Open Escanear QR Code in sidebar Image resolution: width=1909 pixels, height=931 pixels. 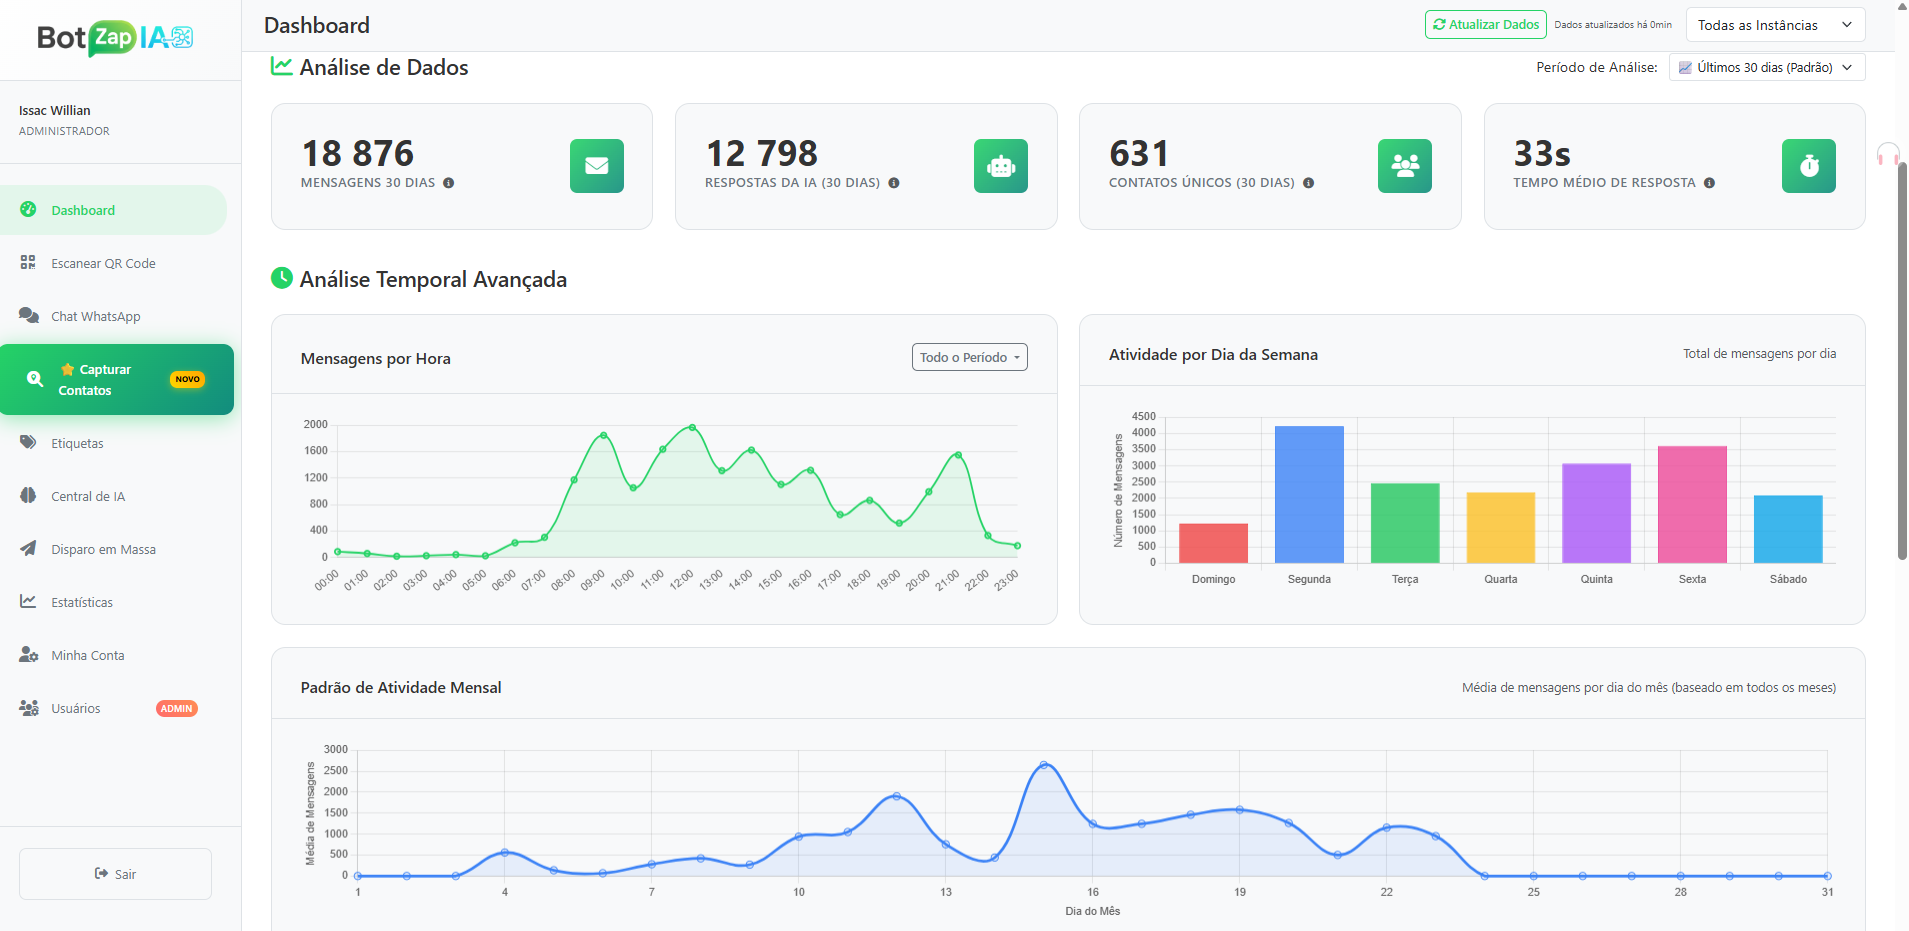103,264
